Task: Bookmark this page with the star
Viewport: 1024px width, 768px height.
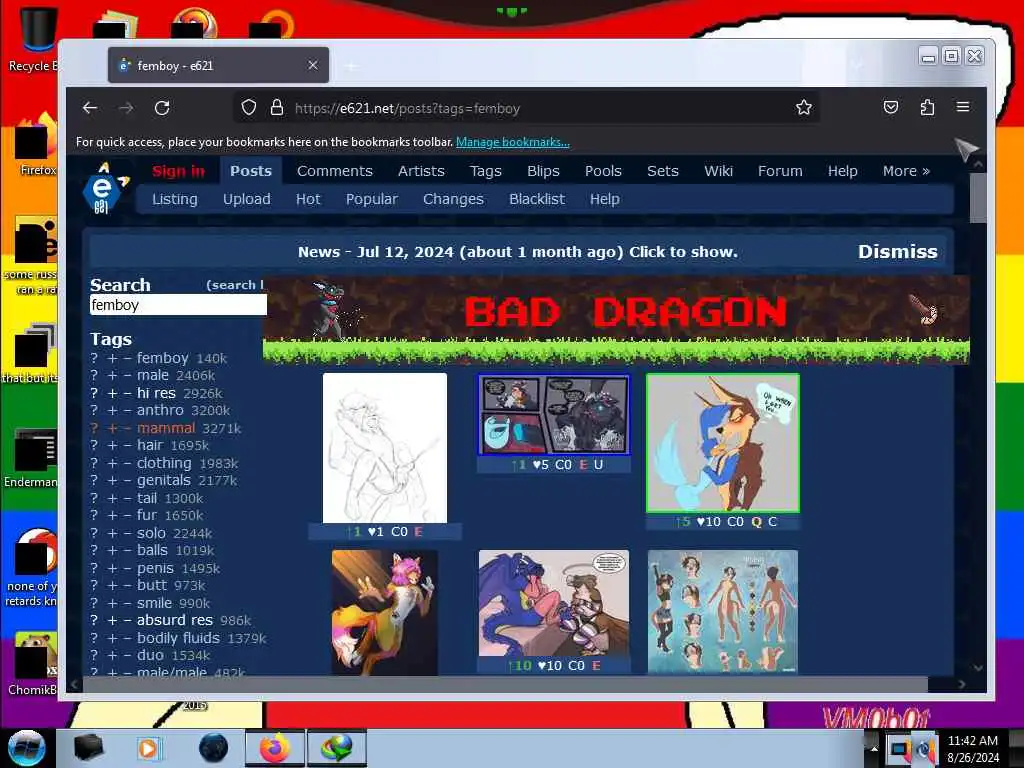Action: point(804,108)
